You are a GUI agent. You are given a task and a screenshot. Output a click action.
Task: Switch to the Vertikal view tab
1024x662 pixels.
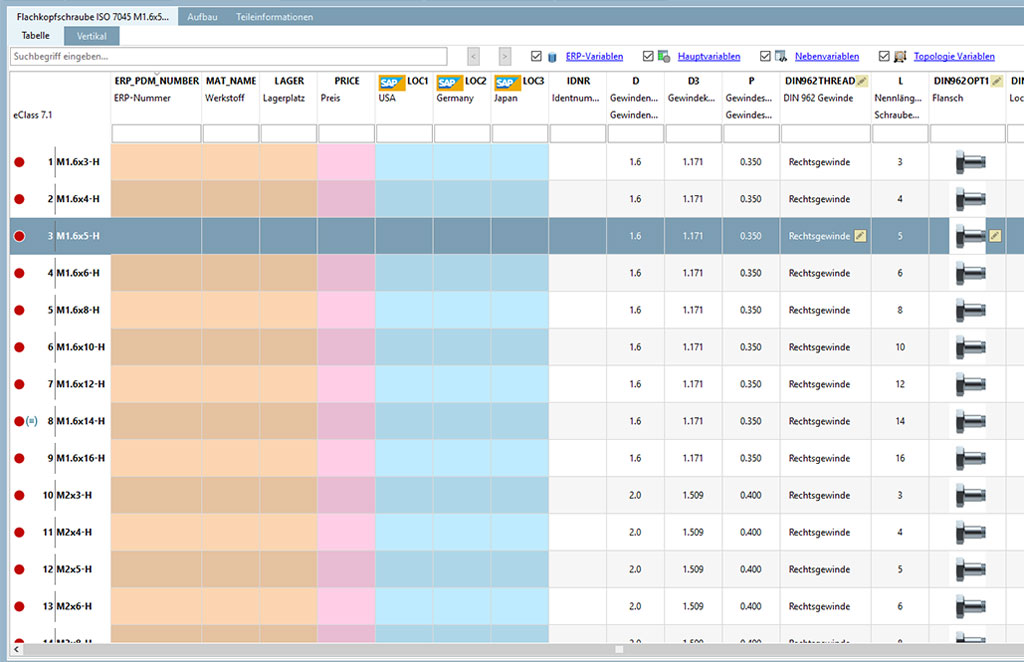point(91,35)
